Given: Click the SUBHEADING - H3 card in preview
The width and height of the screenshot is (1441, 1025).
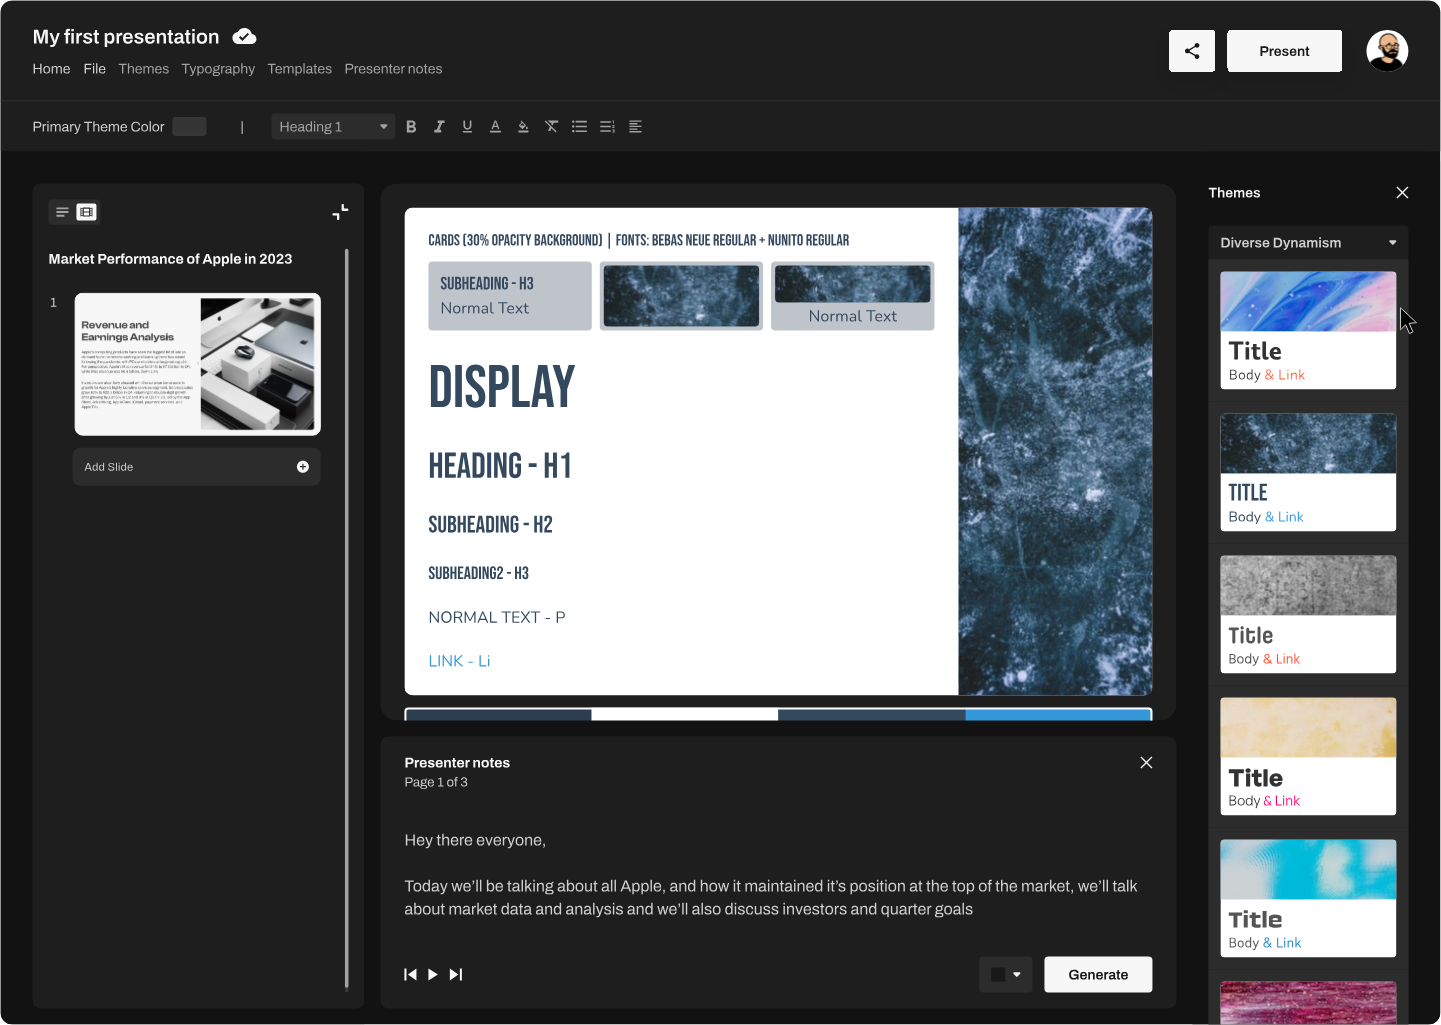Looking at the screenshot, I should point(510,296).
